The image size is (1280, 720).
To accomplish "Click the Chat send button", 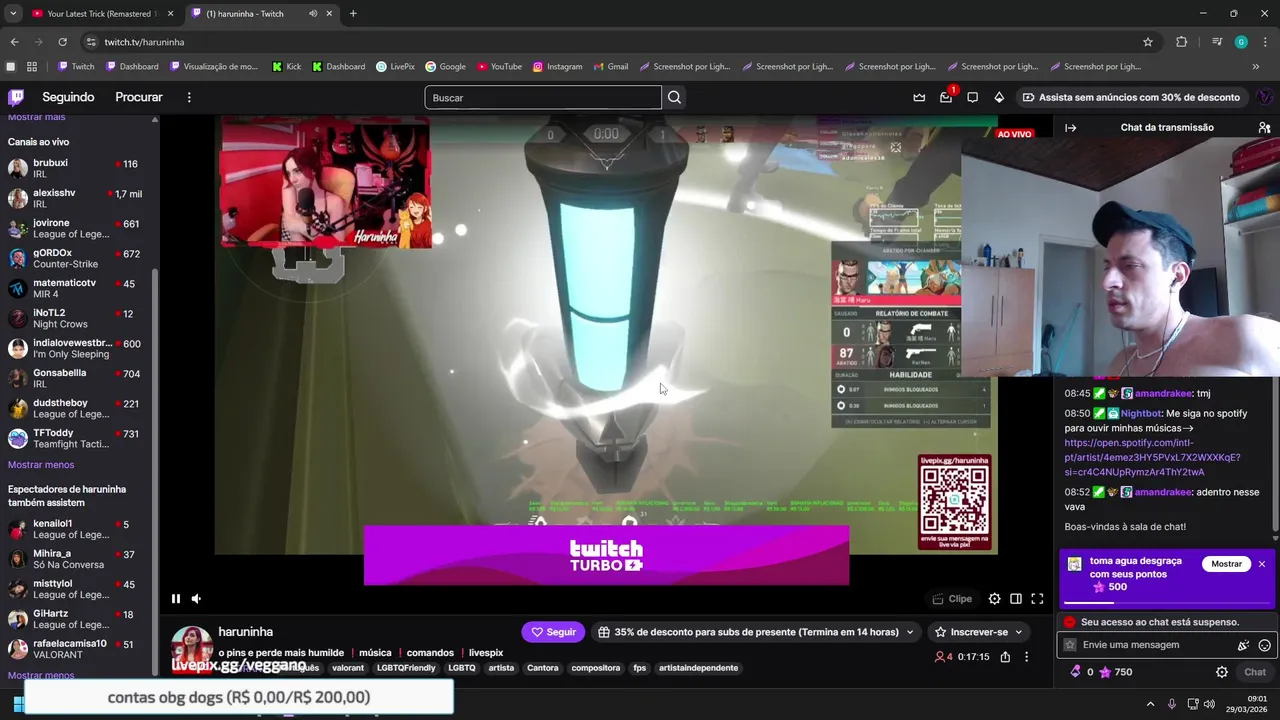I will pyautogui.click(x=1255, y=672).
